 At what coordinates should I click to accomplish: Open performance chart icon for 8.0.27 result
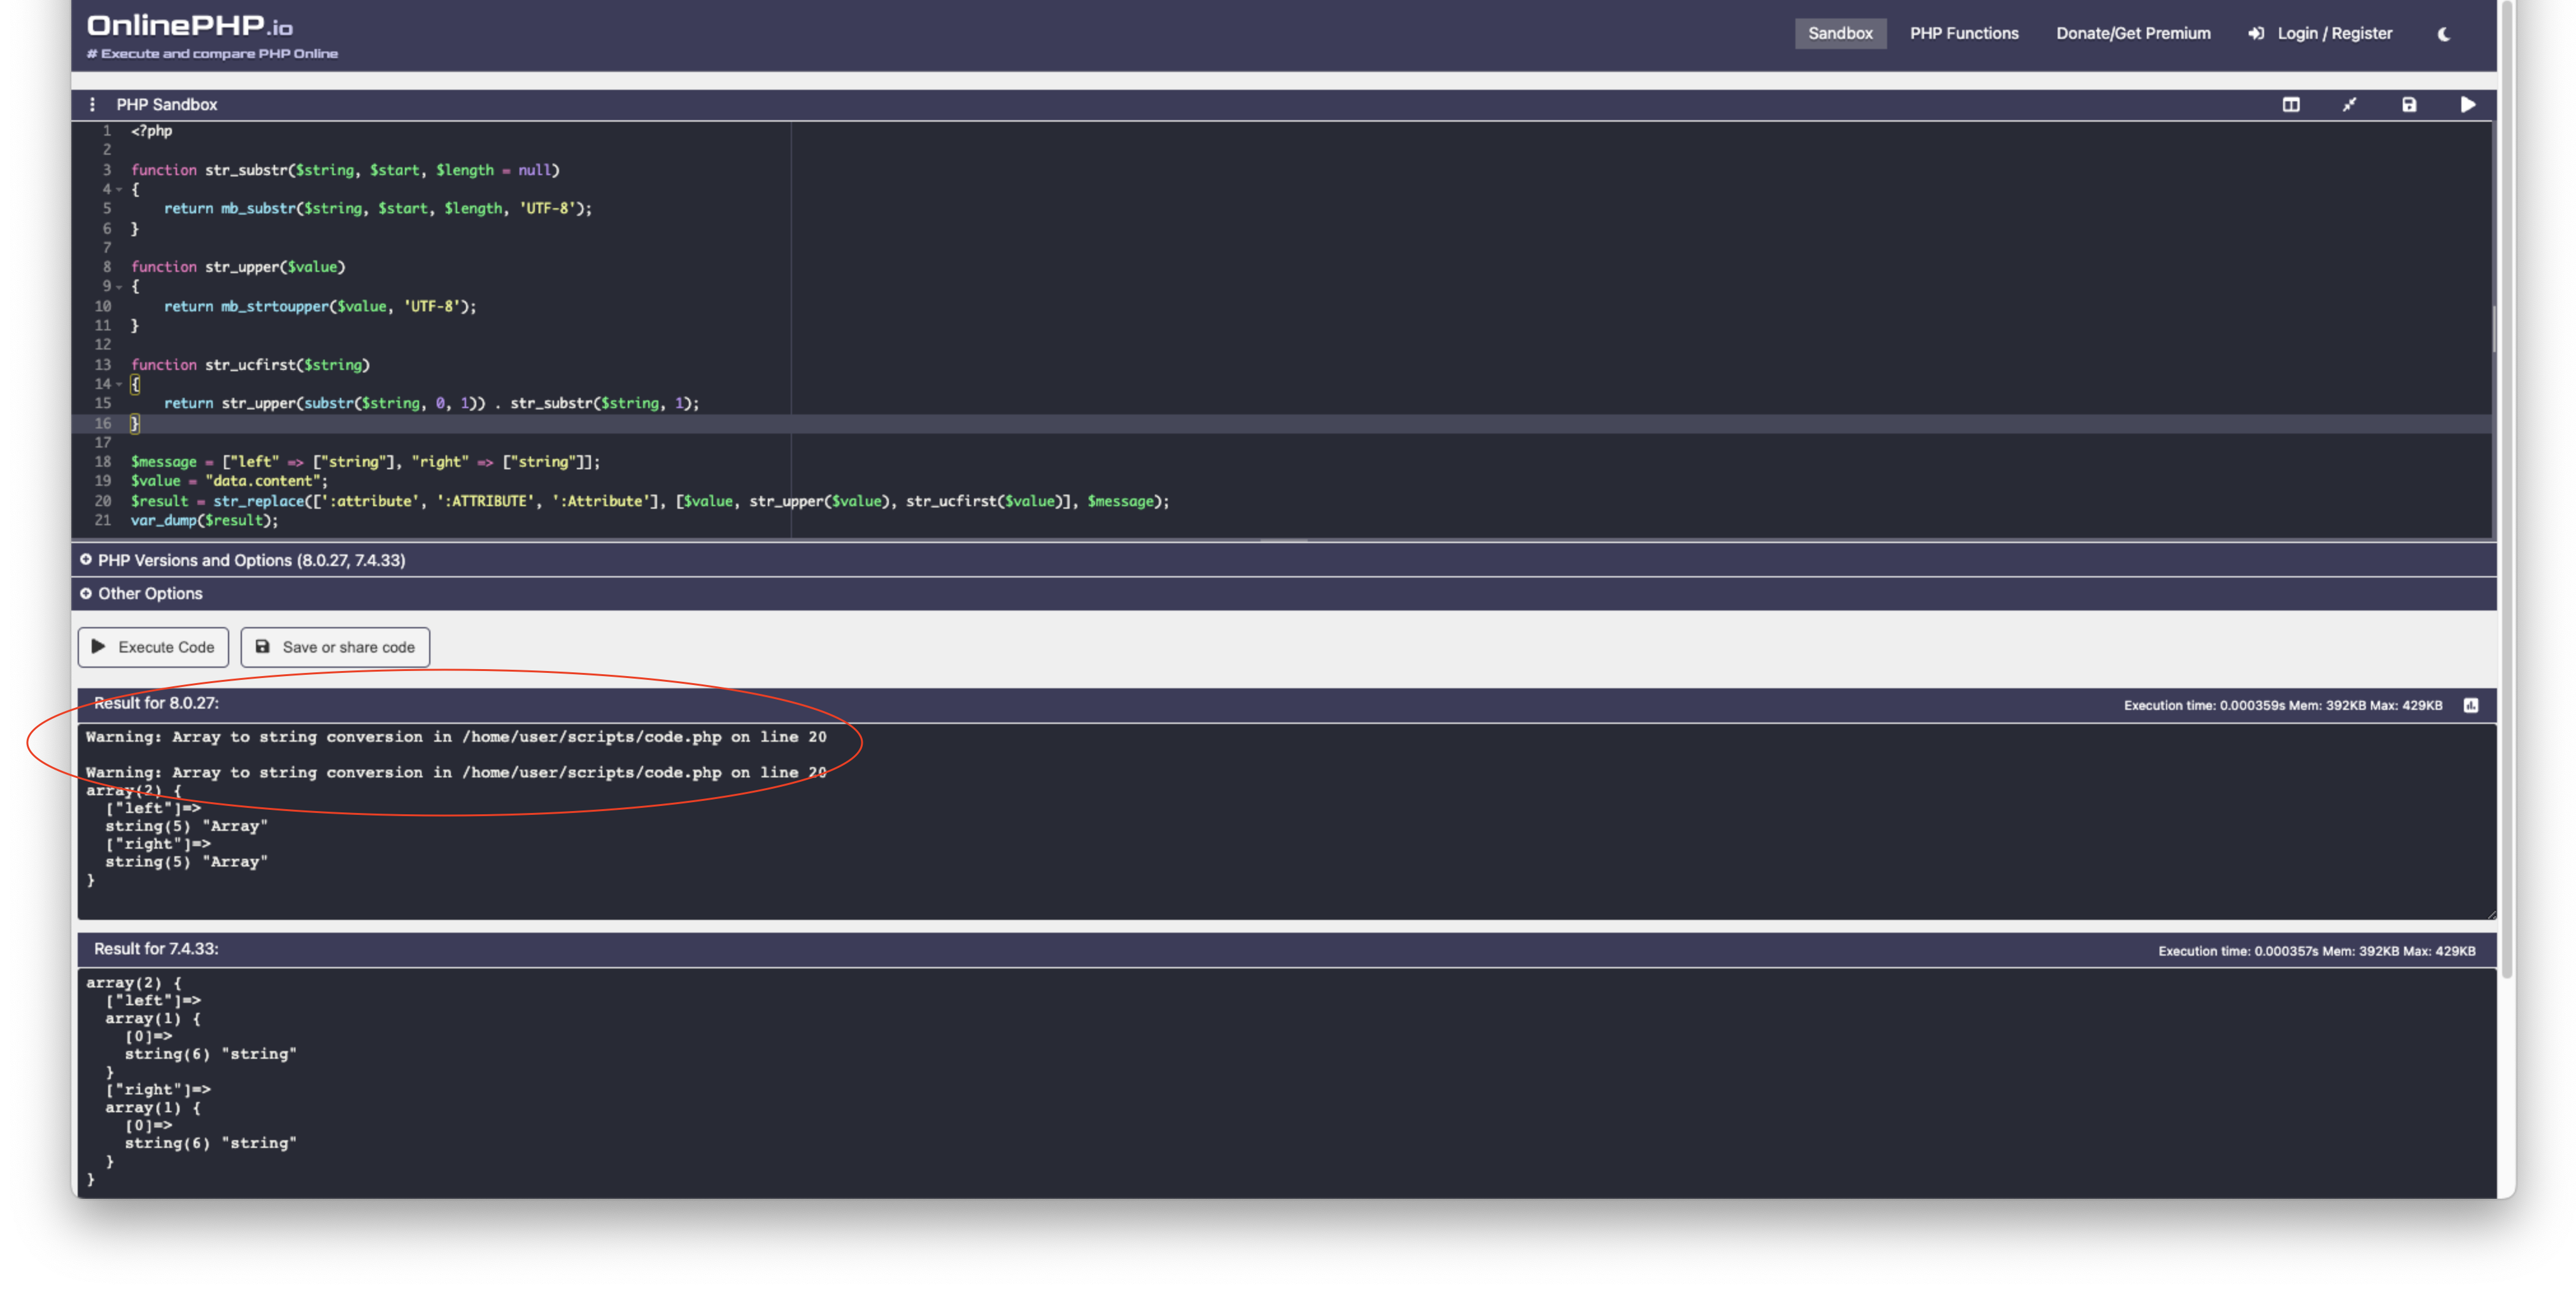pos(2471,705)
